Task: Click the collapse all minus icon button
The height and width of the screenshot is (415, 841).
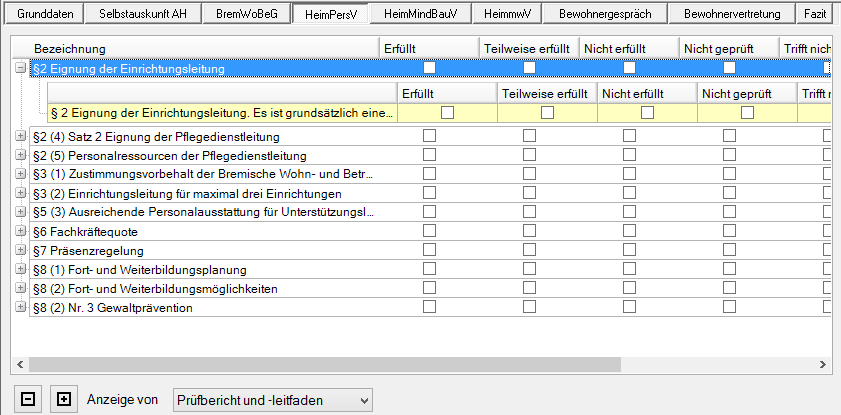Action: coord(28,399)
